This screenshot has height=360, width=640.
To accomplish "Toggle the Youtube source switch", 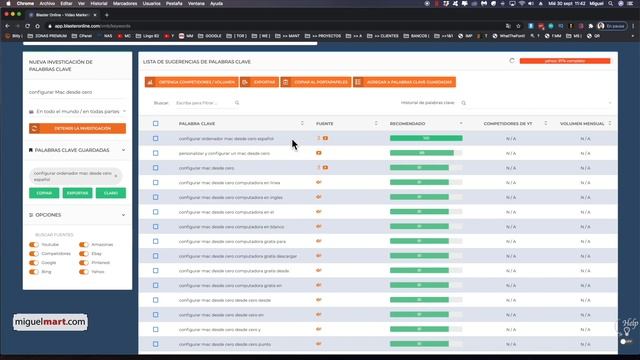I will coord(34,244).
